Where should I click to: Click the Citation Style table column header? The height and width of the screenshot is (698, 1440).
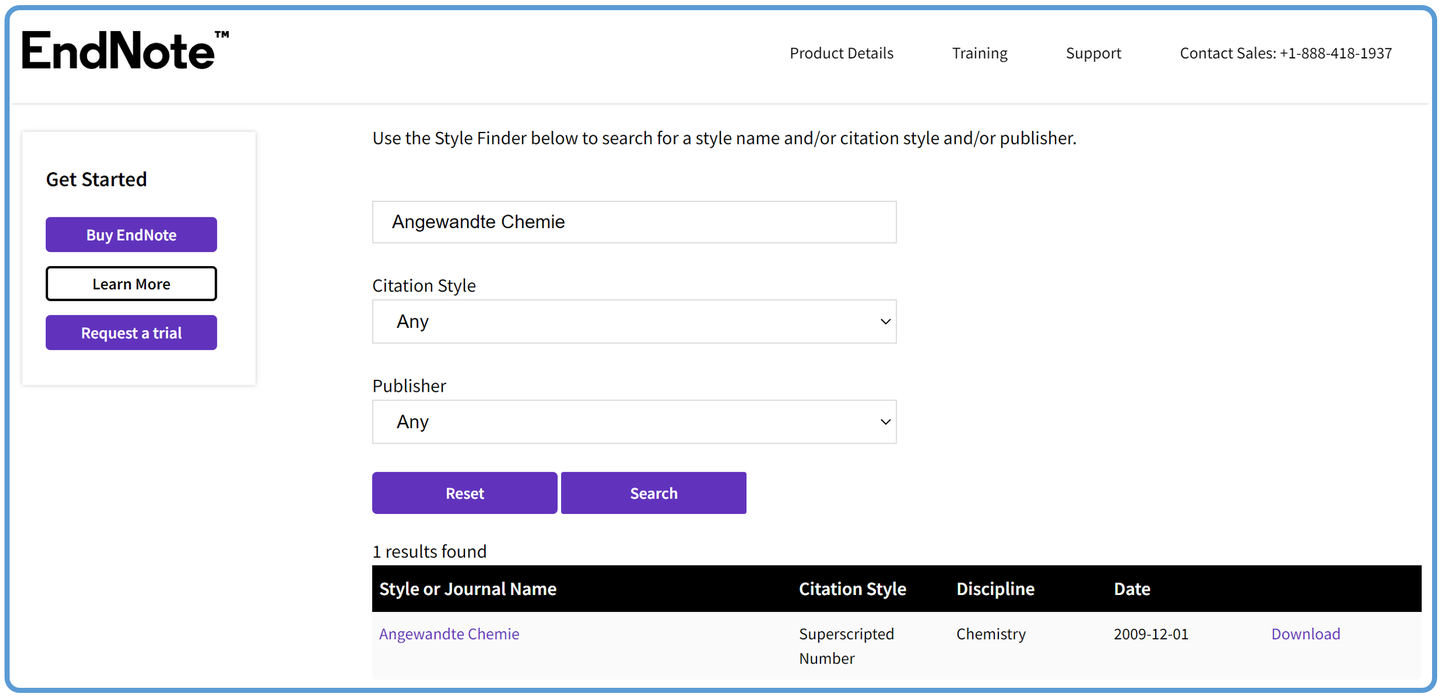852,589
